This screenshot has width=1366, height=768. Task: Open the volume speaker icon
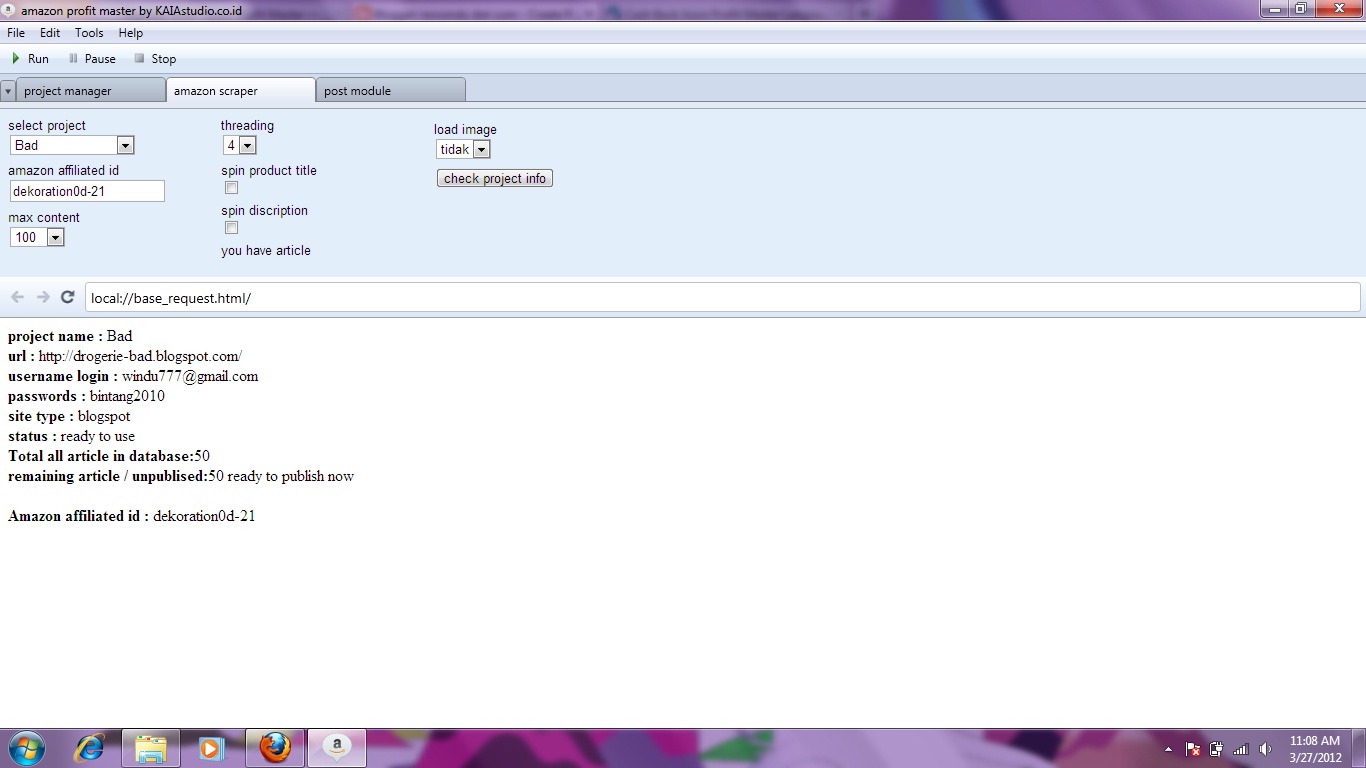[x=1265, y=749]
